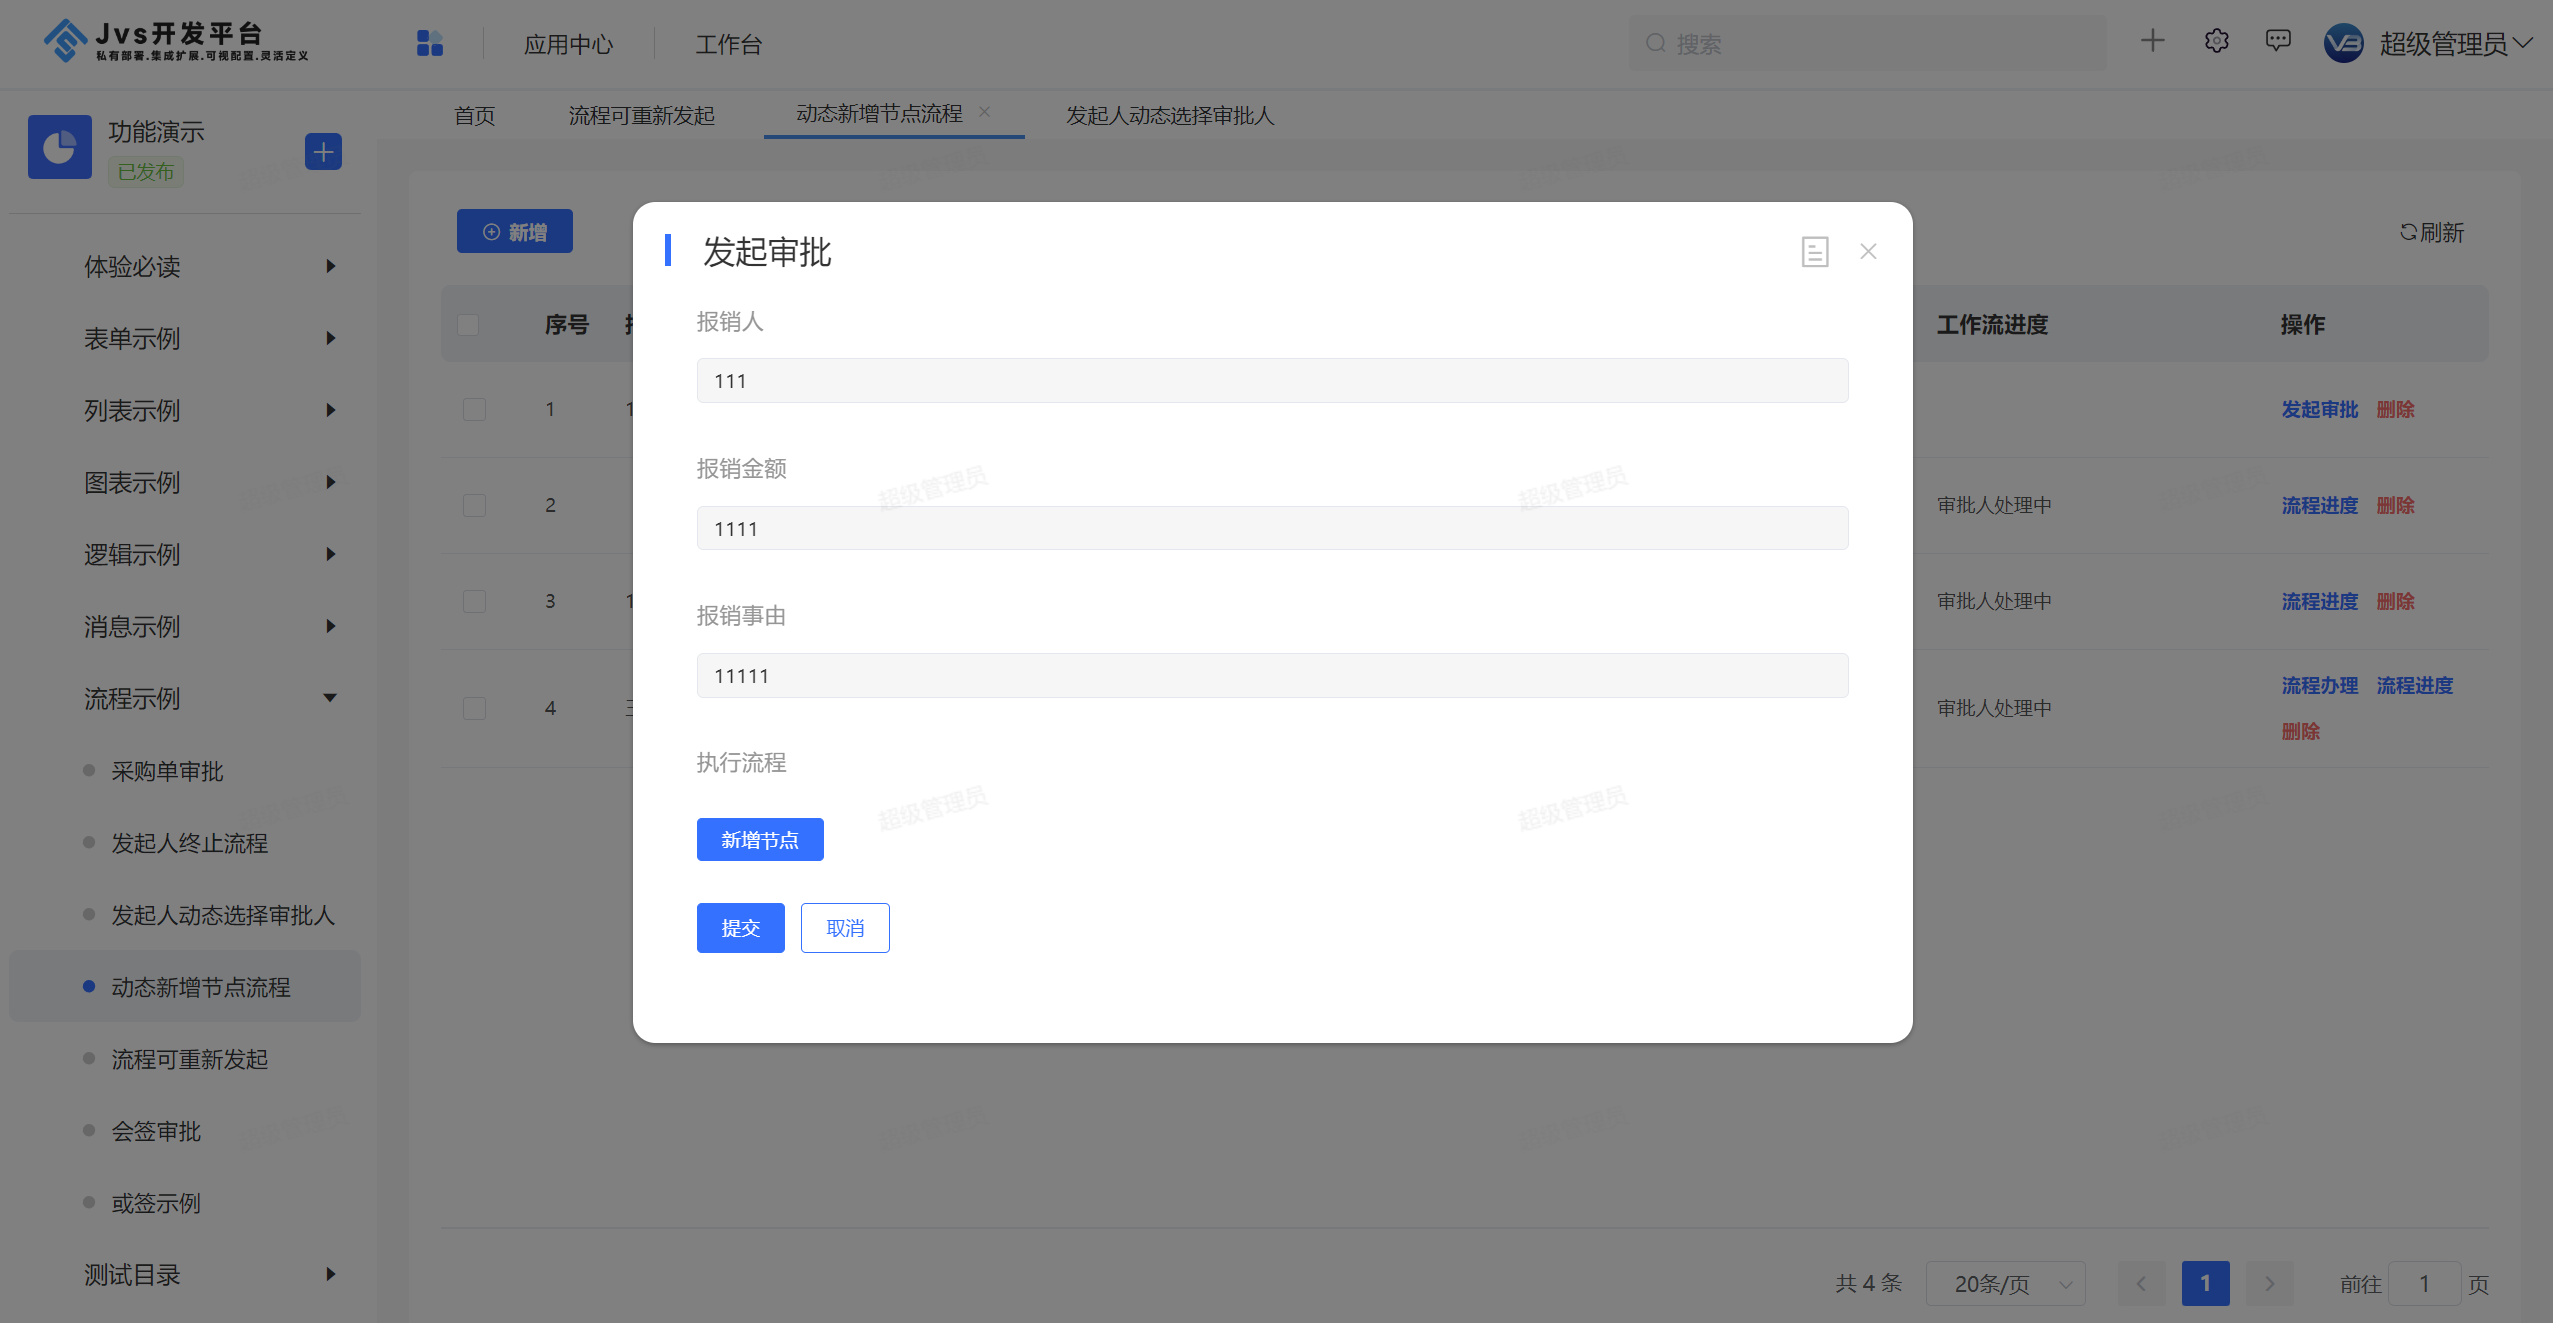
Task: Click the plus icon in top bar
Action: point(2152,41)
